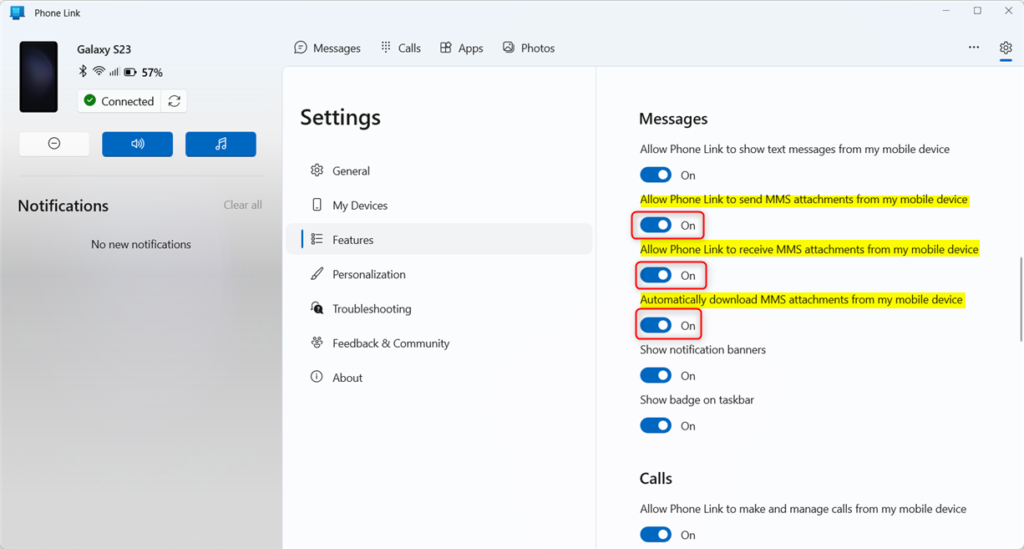Click the Messages section heading

[673, 119]
